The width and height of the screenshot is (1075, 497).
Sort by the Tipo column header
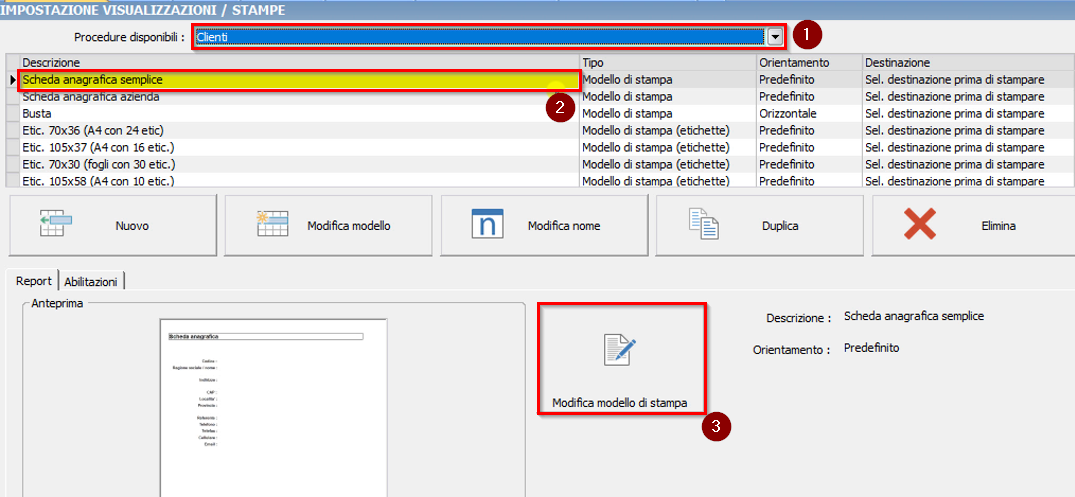point(667,62)
